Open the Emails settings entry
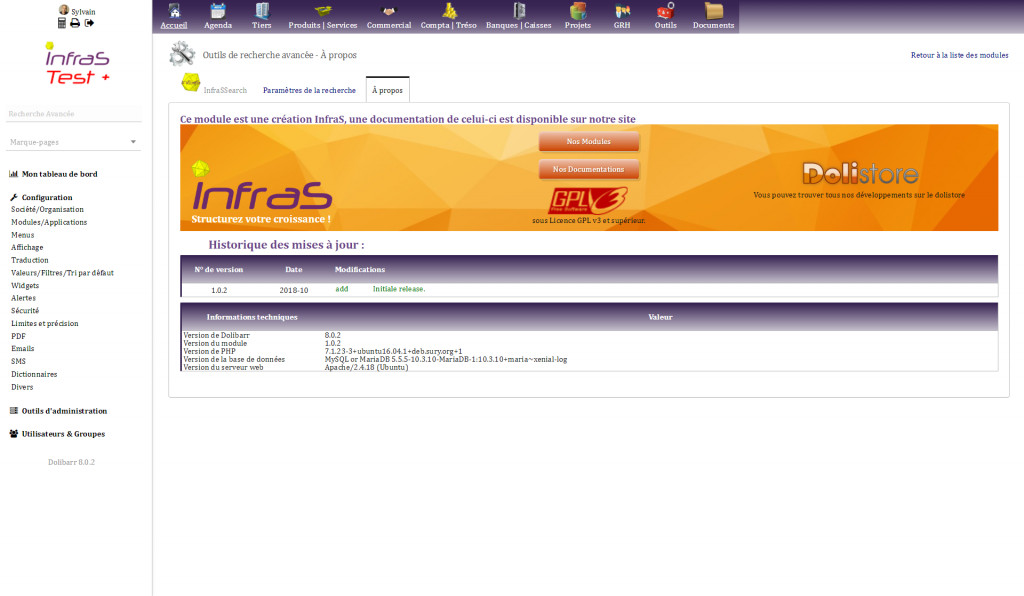 coord(22,349)
